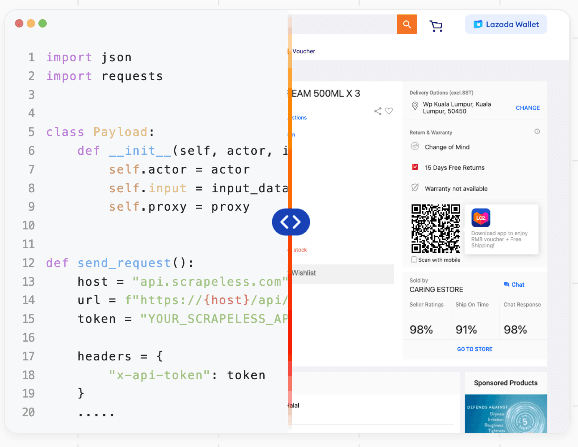Viewport: 578px width, 447px height.
Task: Click the red window dot in code panel
Action: [x=19, y=23]
